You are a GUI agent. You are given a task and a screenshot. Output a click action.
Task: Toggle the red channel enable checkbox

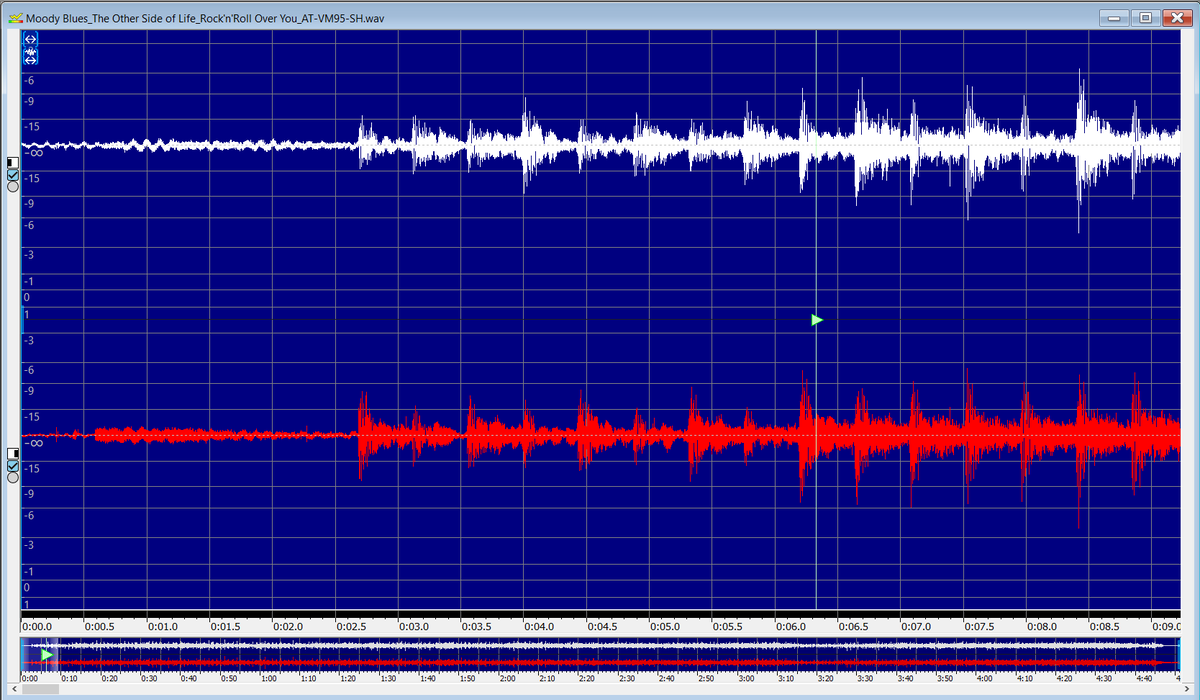tap(13, 465)
